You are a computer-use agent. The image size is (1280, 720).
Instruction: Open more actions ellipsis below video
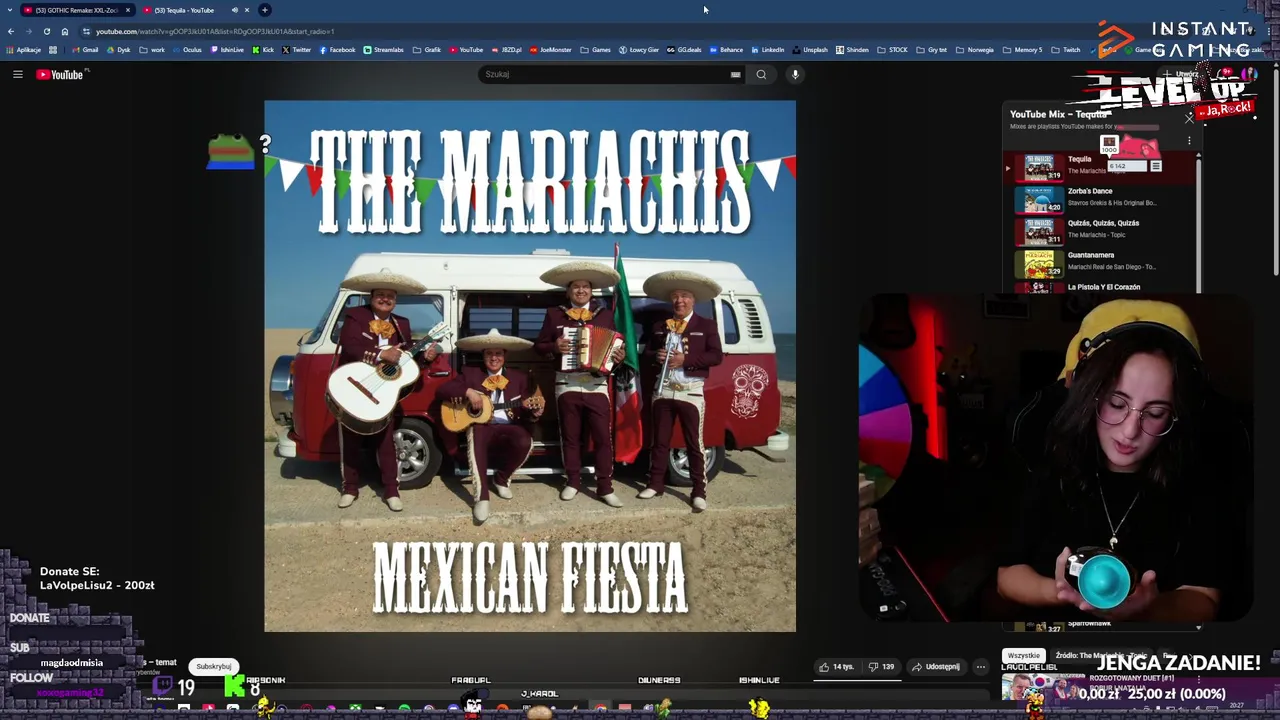(x=981, y=667)
